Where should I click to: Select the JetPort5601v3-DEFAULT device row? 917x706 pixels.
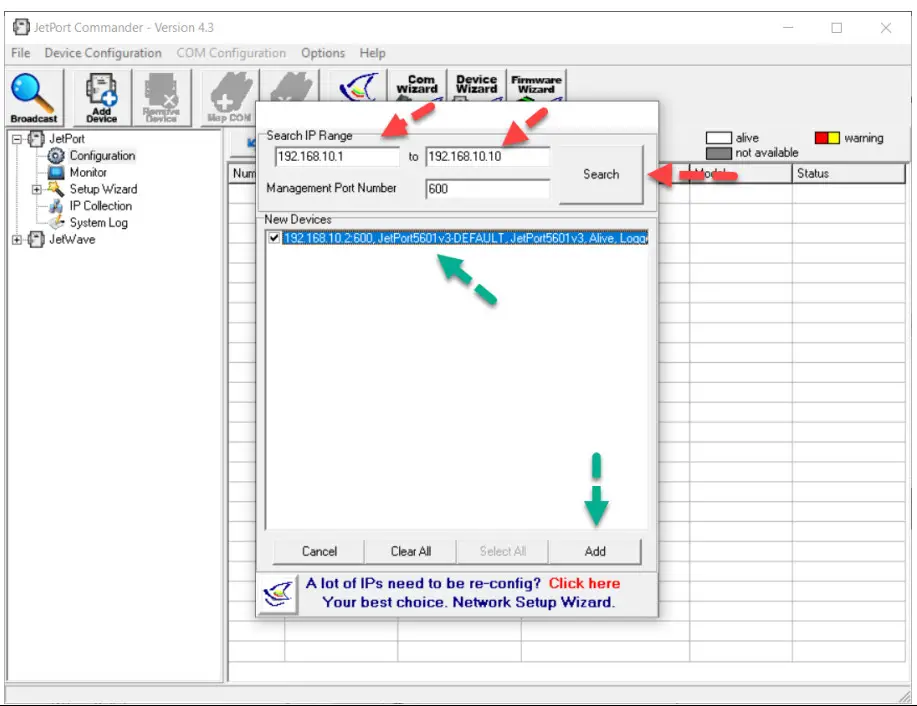tap(465, 238)
